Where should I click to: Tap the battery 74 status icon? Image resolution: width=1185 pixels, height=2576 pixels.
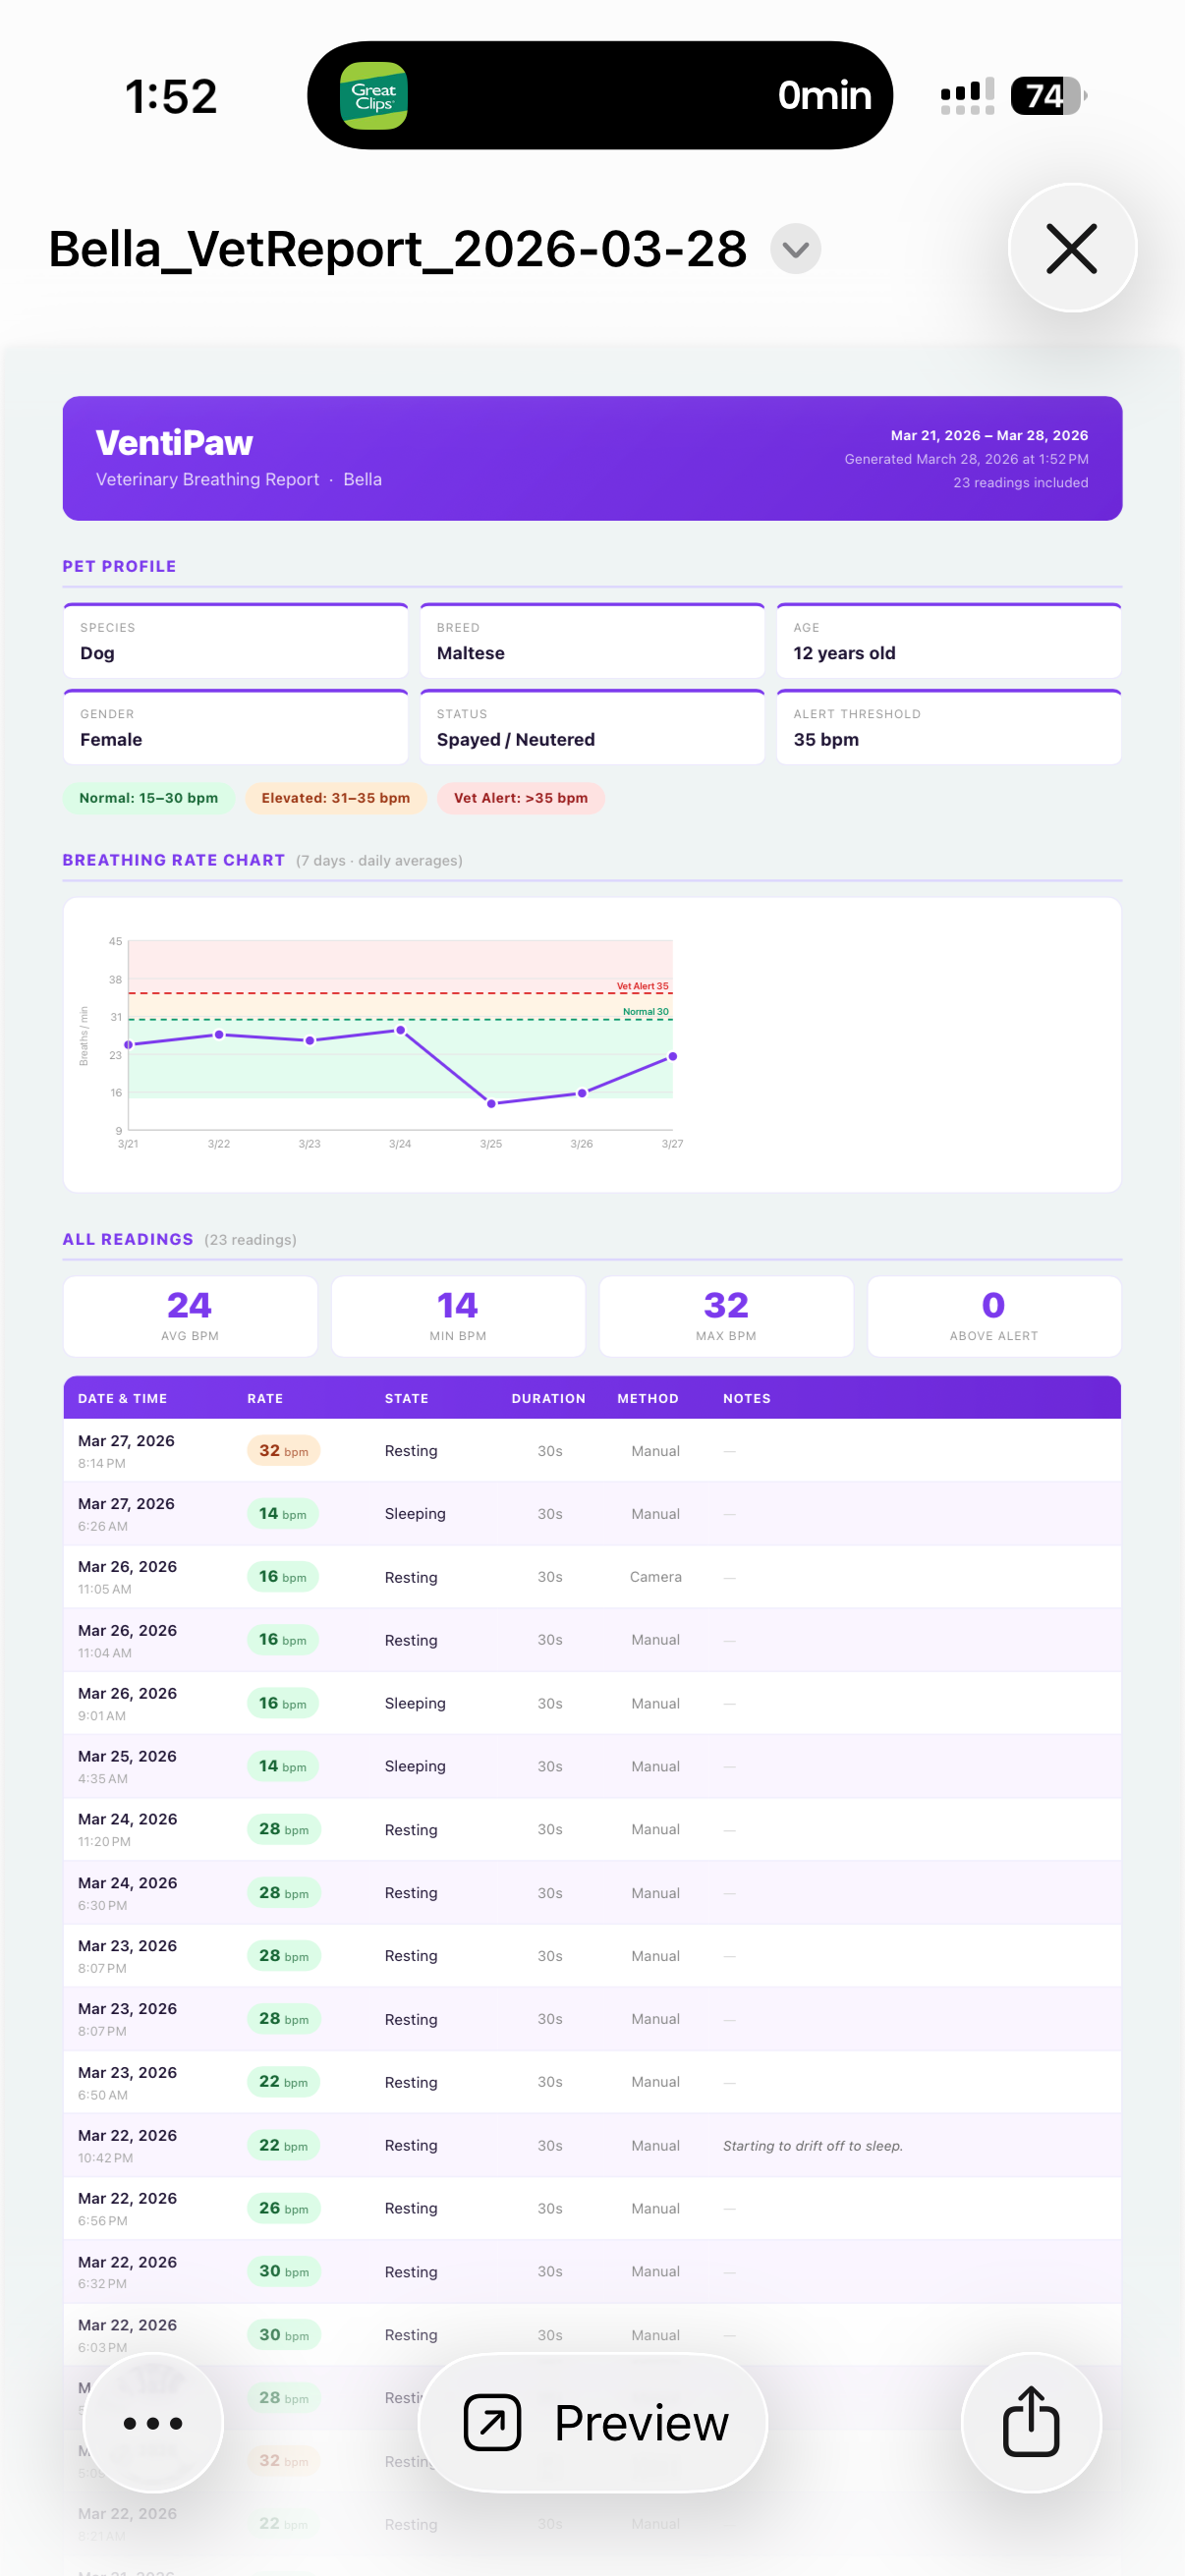tap(1047, 96)
